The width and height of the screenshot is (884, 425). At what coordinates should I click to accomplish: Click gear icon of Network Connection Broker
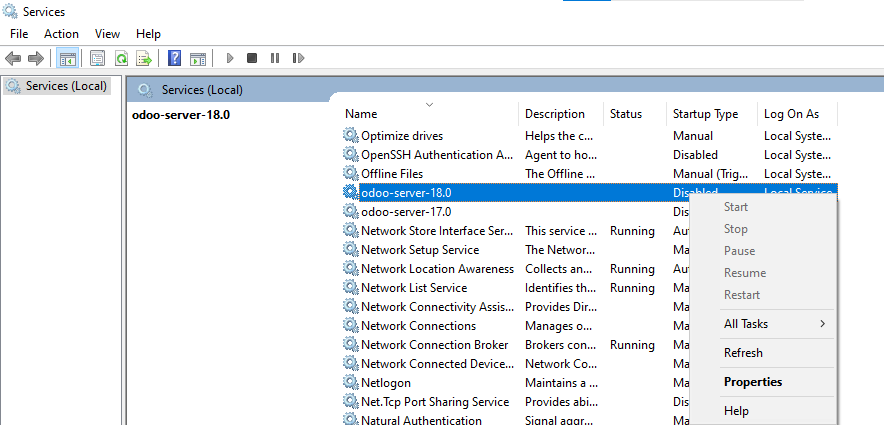(x=351, y=345)
